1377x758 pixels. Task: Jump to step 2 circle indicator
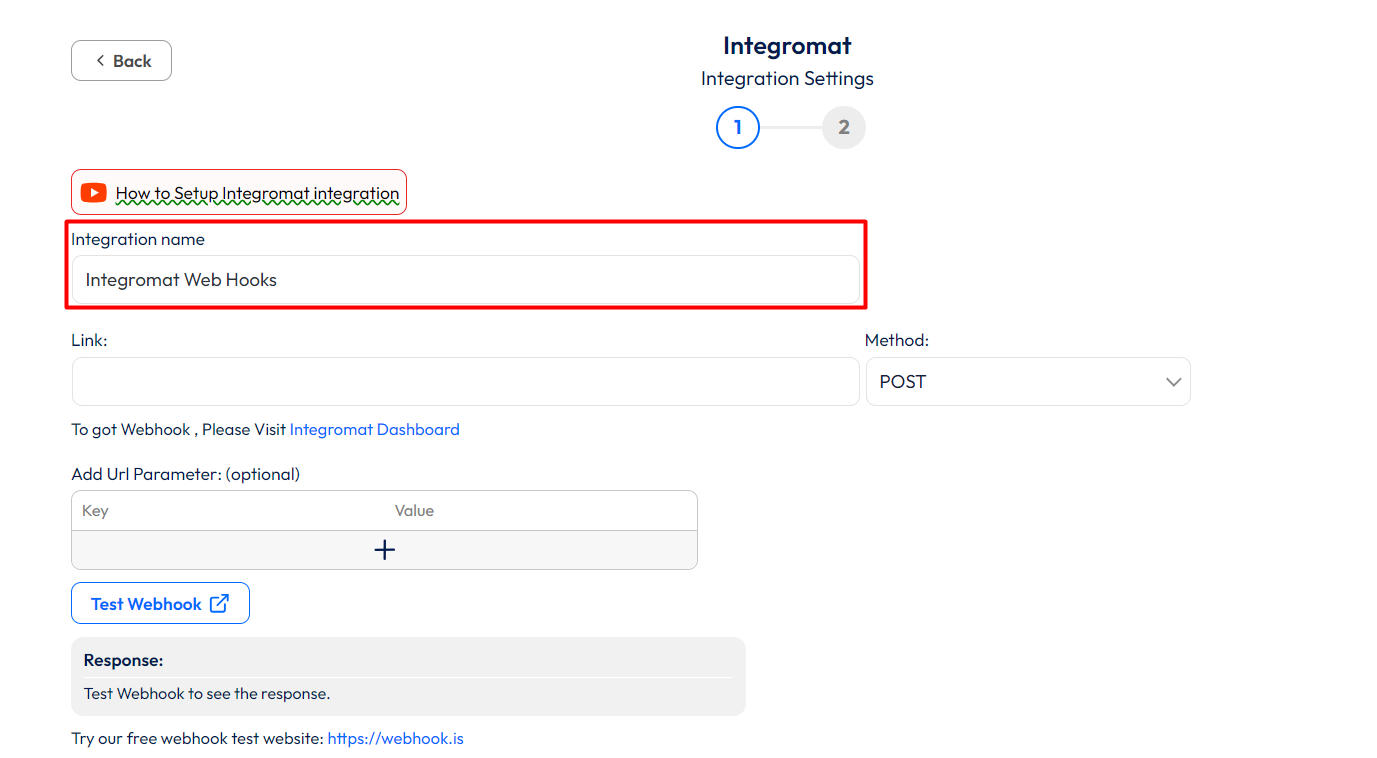tap(844, 127)
